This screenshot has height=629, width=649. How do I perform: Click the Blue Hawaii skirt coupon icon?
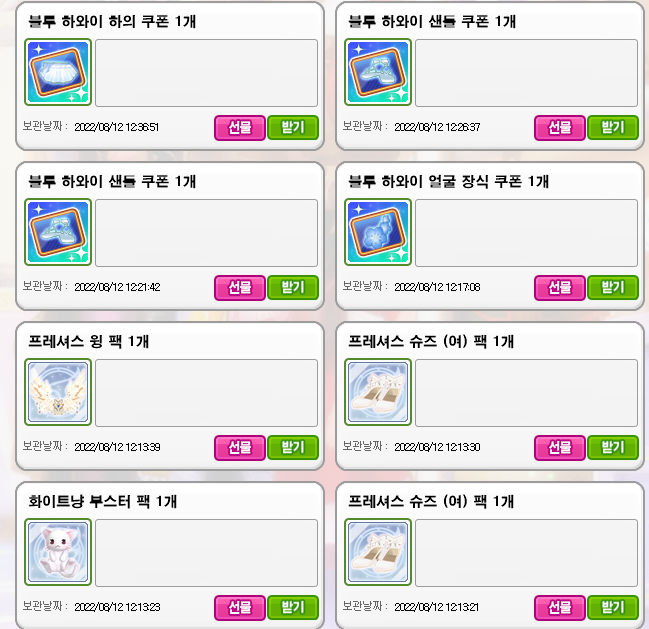pyautogui.click(x=58, y=72)
